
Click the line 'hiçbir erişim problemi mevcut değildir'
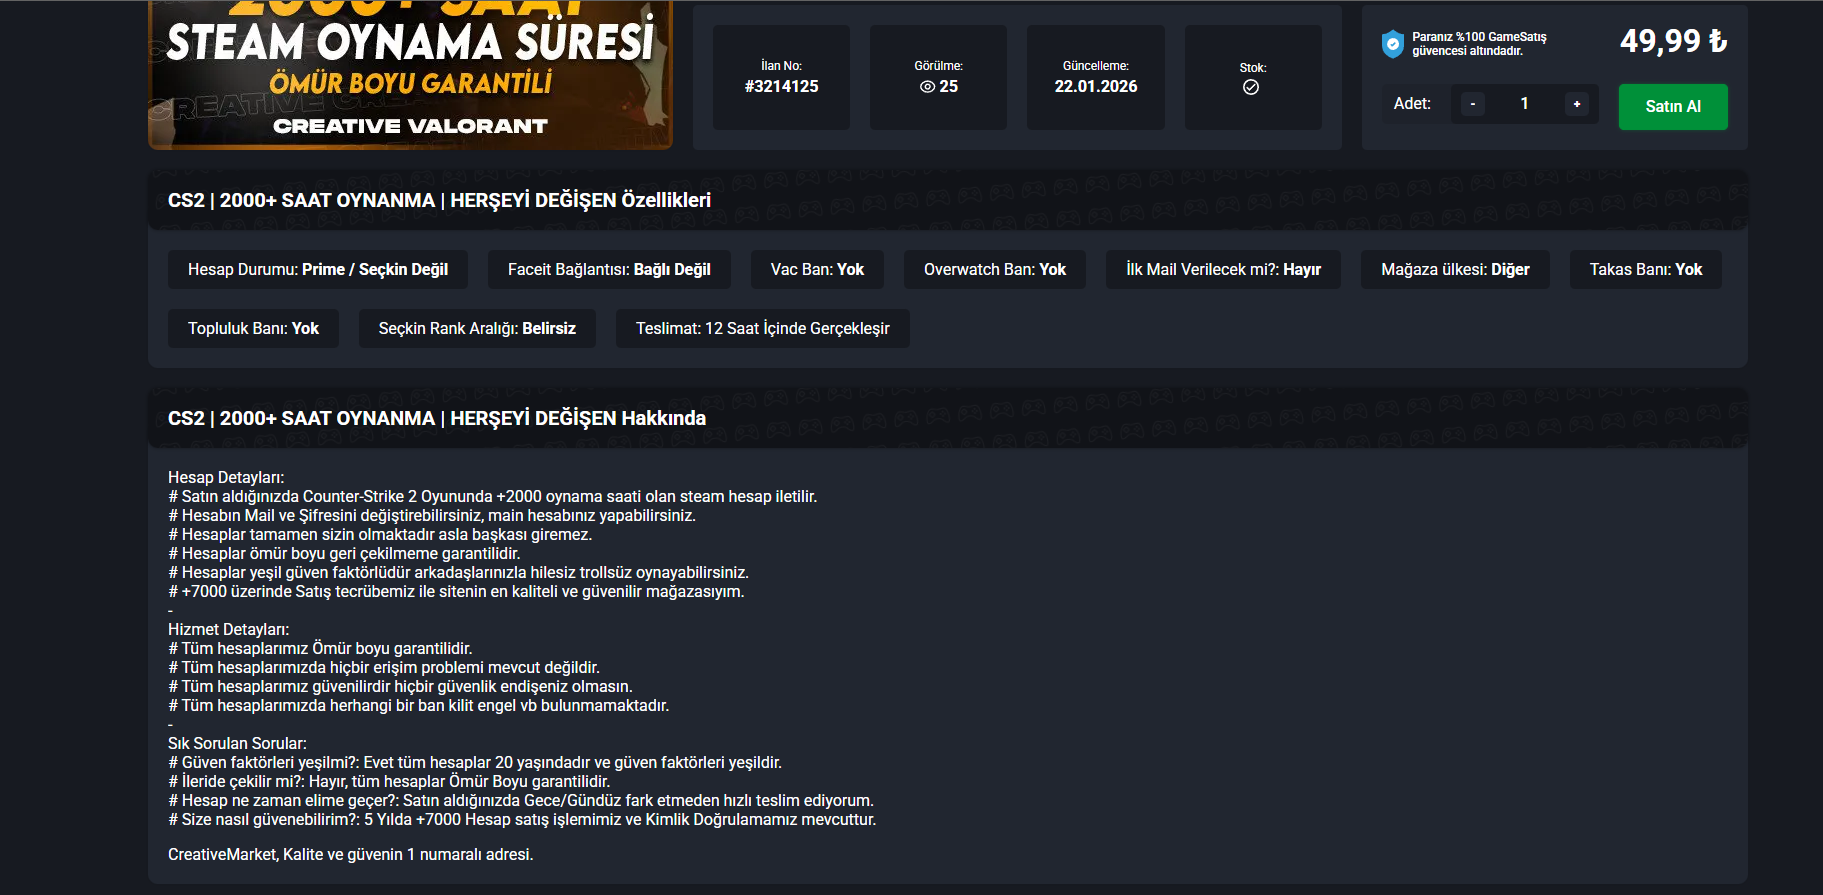pos(384,667)
